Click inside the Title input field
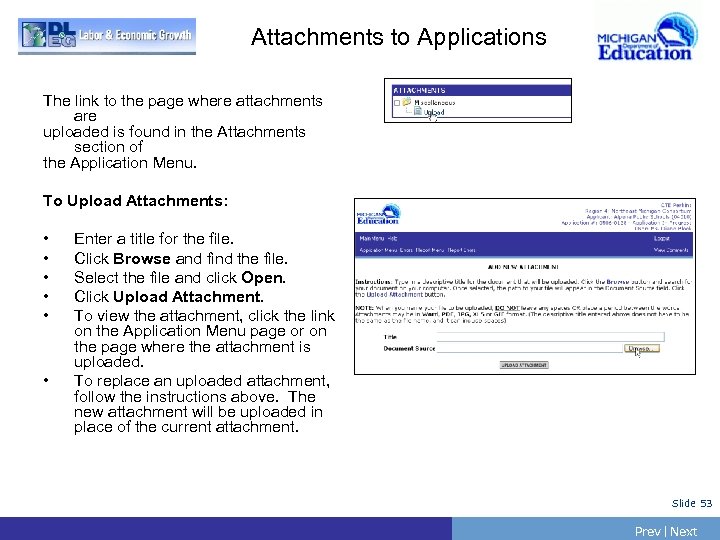Viewport: 720px width, 540px height. [x=550, y=337]
